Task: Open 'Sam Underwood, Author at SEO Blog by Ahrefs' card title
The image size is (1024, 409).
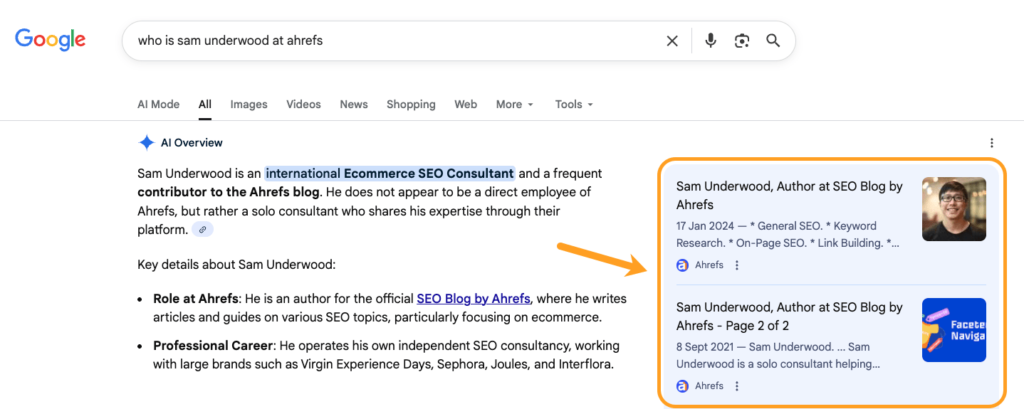Action: 790,195
